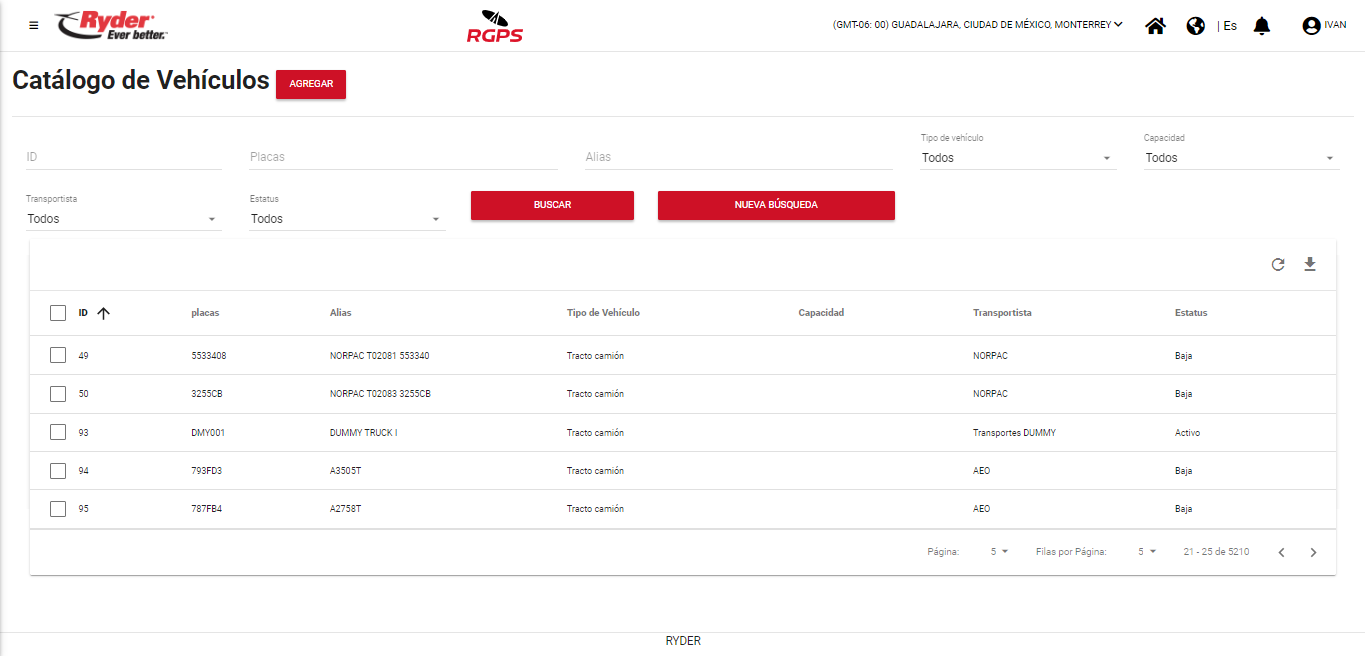The image size is (1365, 656).
Task: Sort by ID column arrow
Action: coord(103,313)
